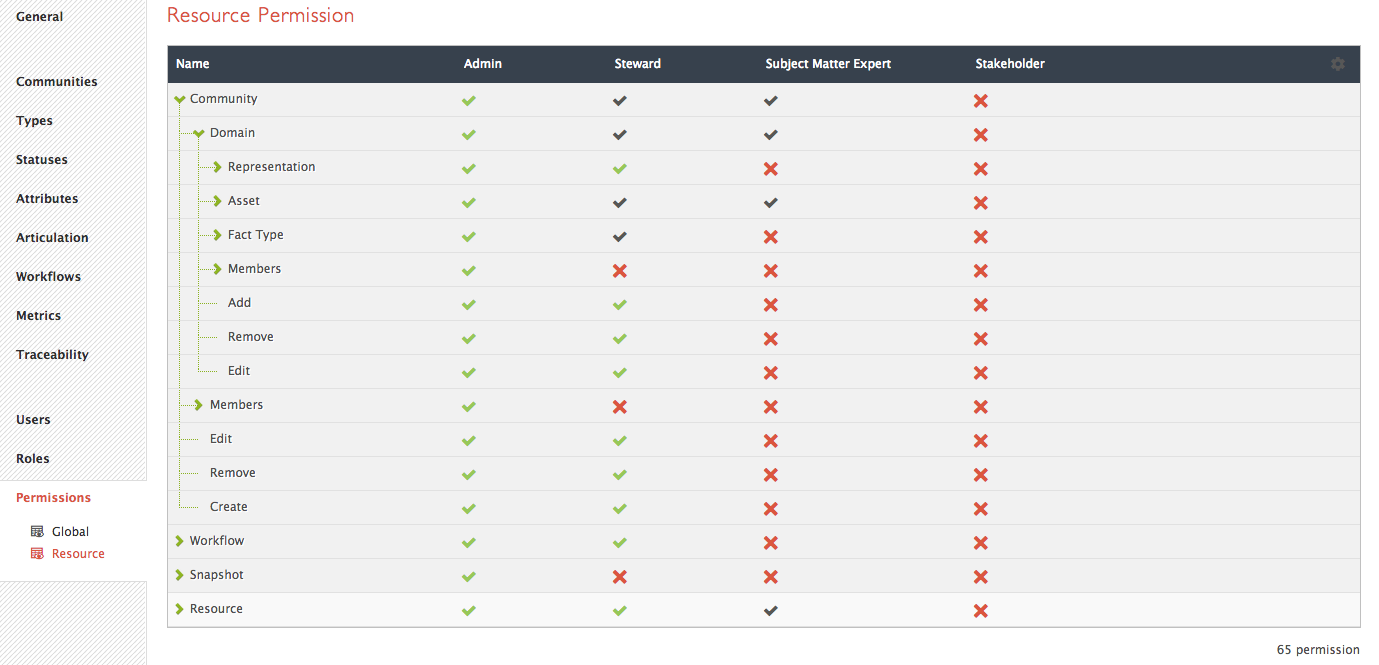The image size is (1379, 665).
Task: Select the Permissions sidebar heading
Action: (53, 498)
